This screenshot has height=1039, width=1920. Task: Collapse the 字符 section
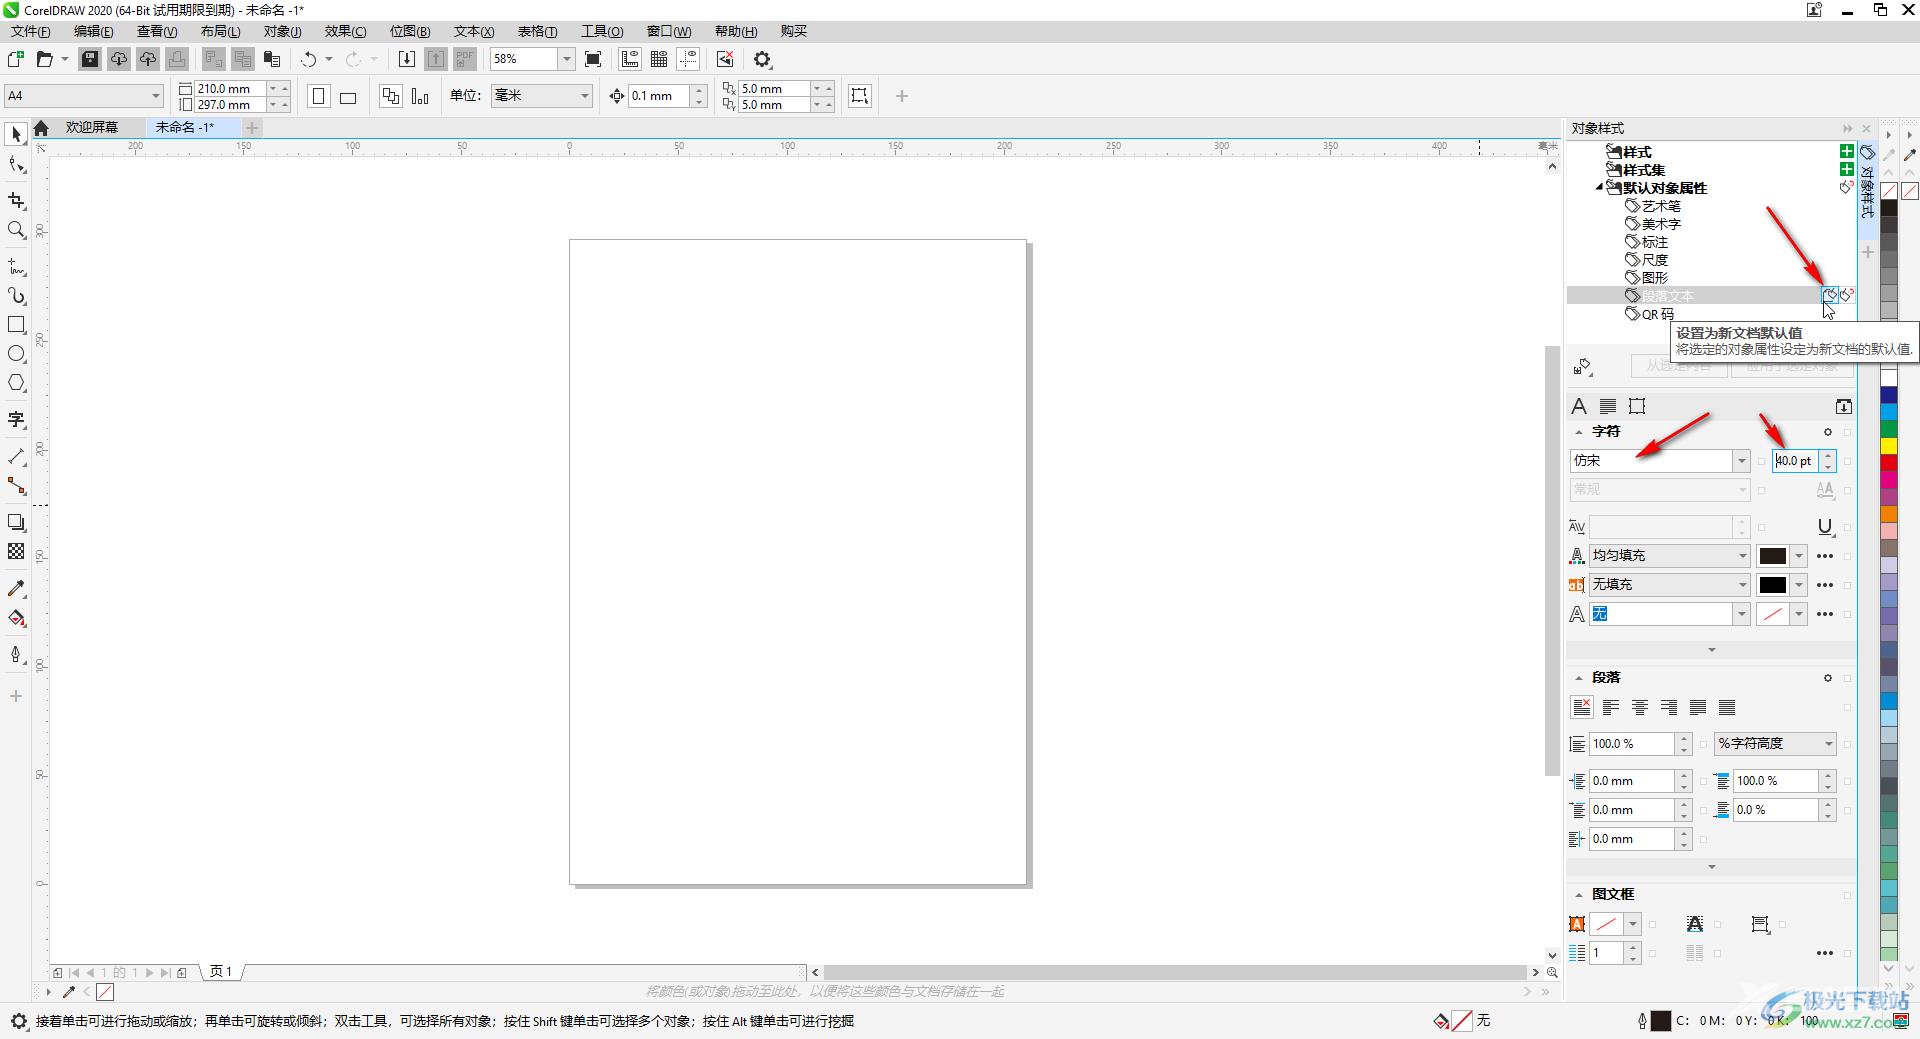1579,432
